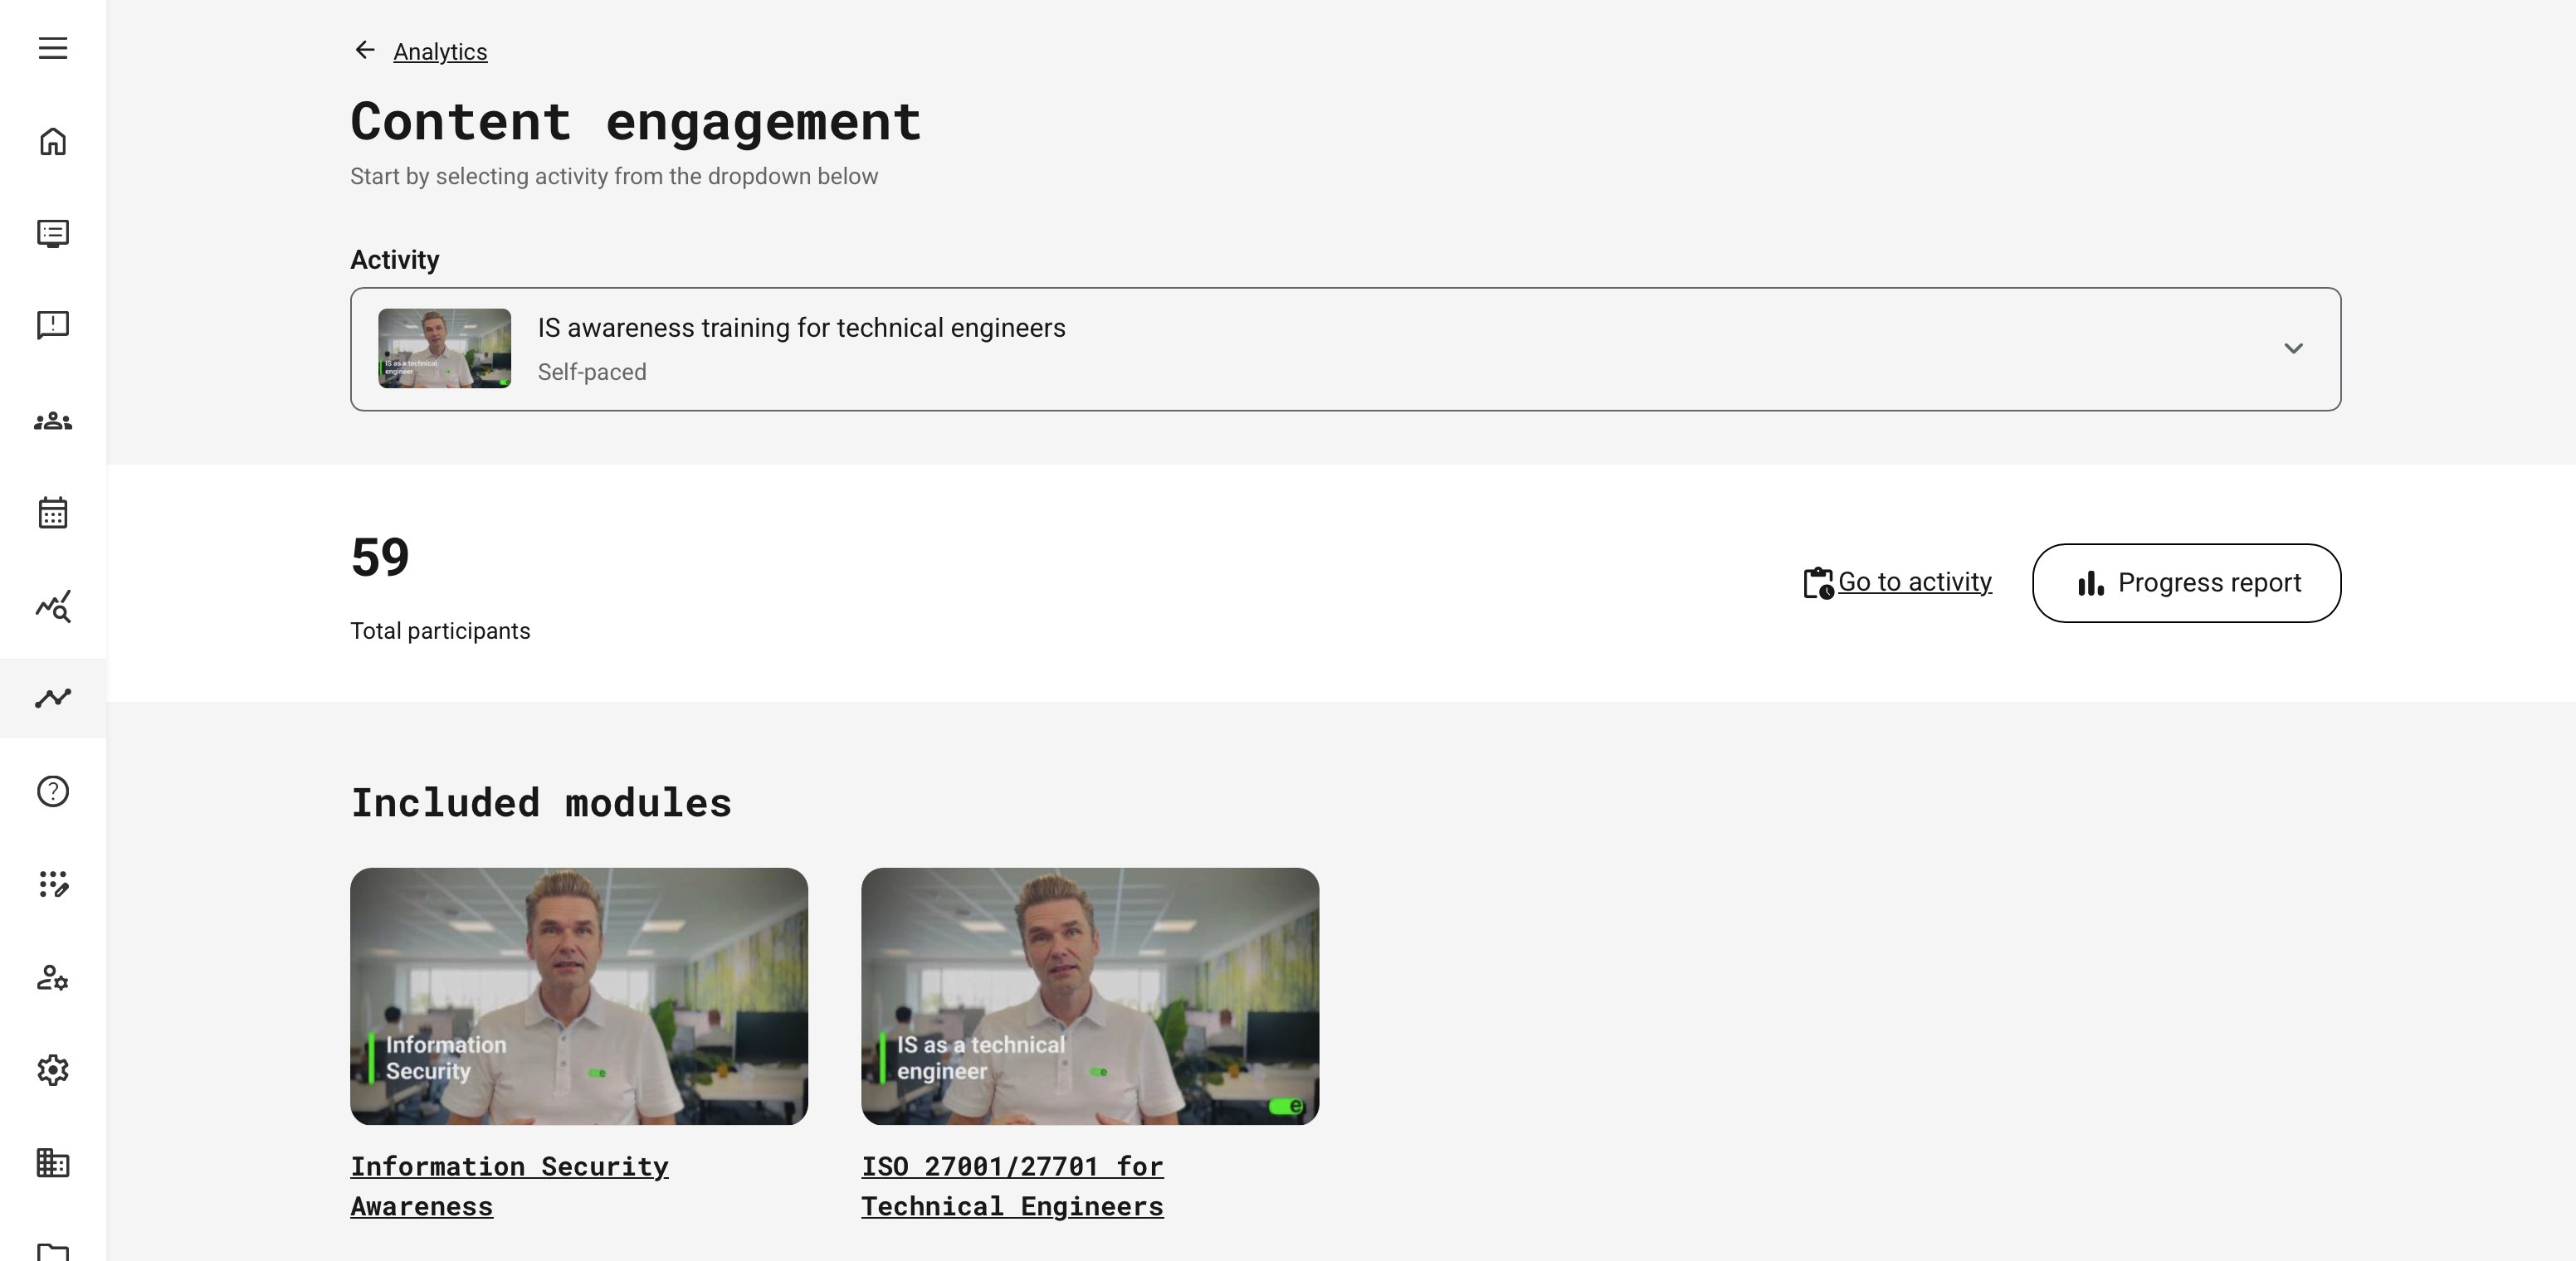Click the back arrow beside Analytics
This screenshot has width=2576, height=1261.
click(365, 50)
